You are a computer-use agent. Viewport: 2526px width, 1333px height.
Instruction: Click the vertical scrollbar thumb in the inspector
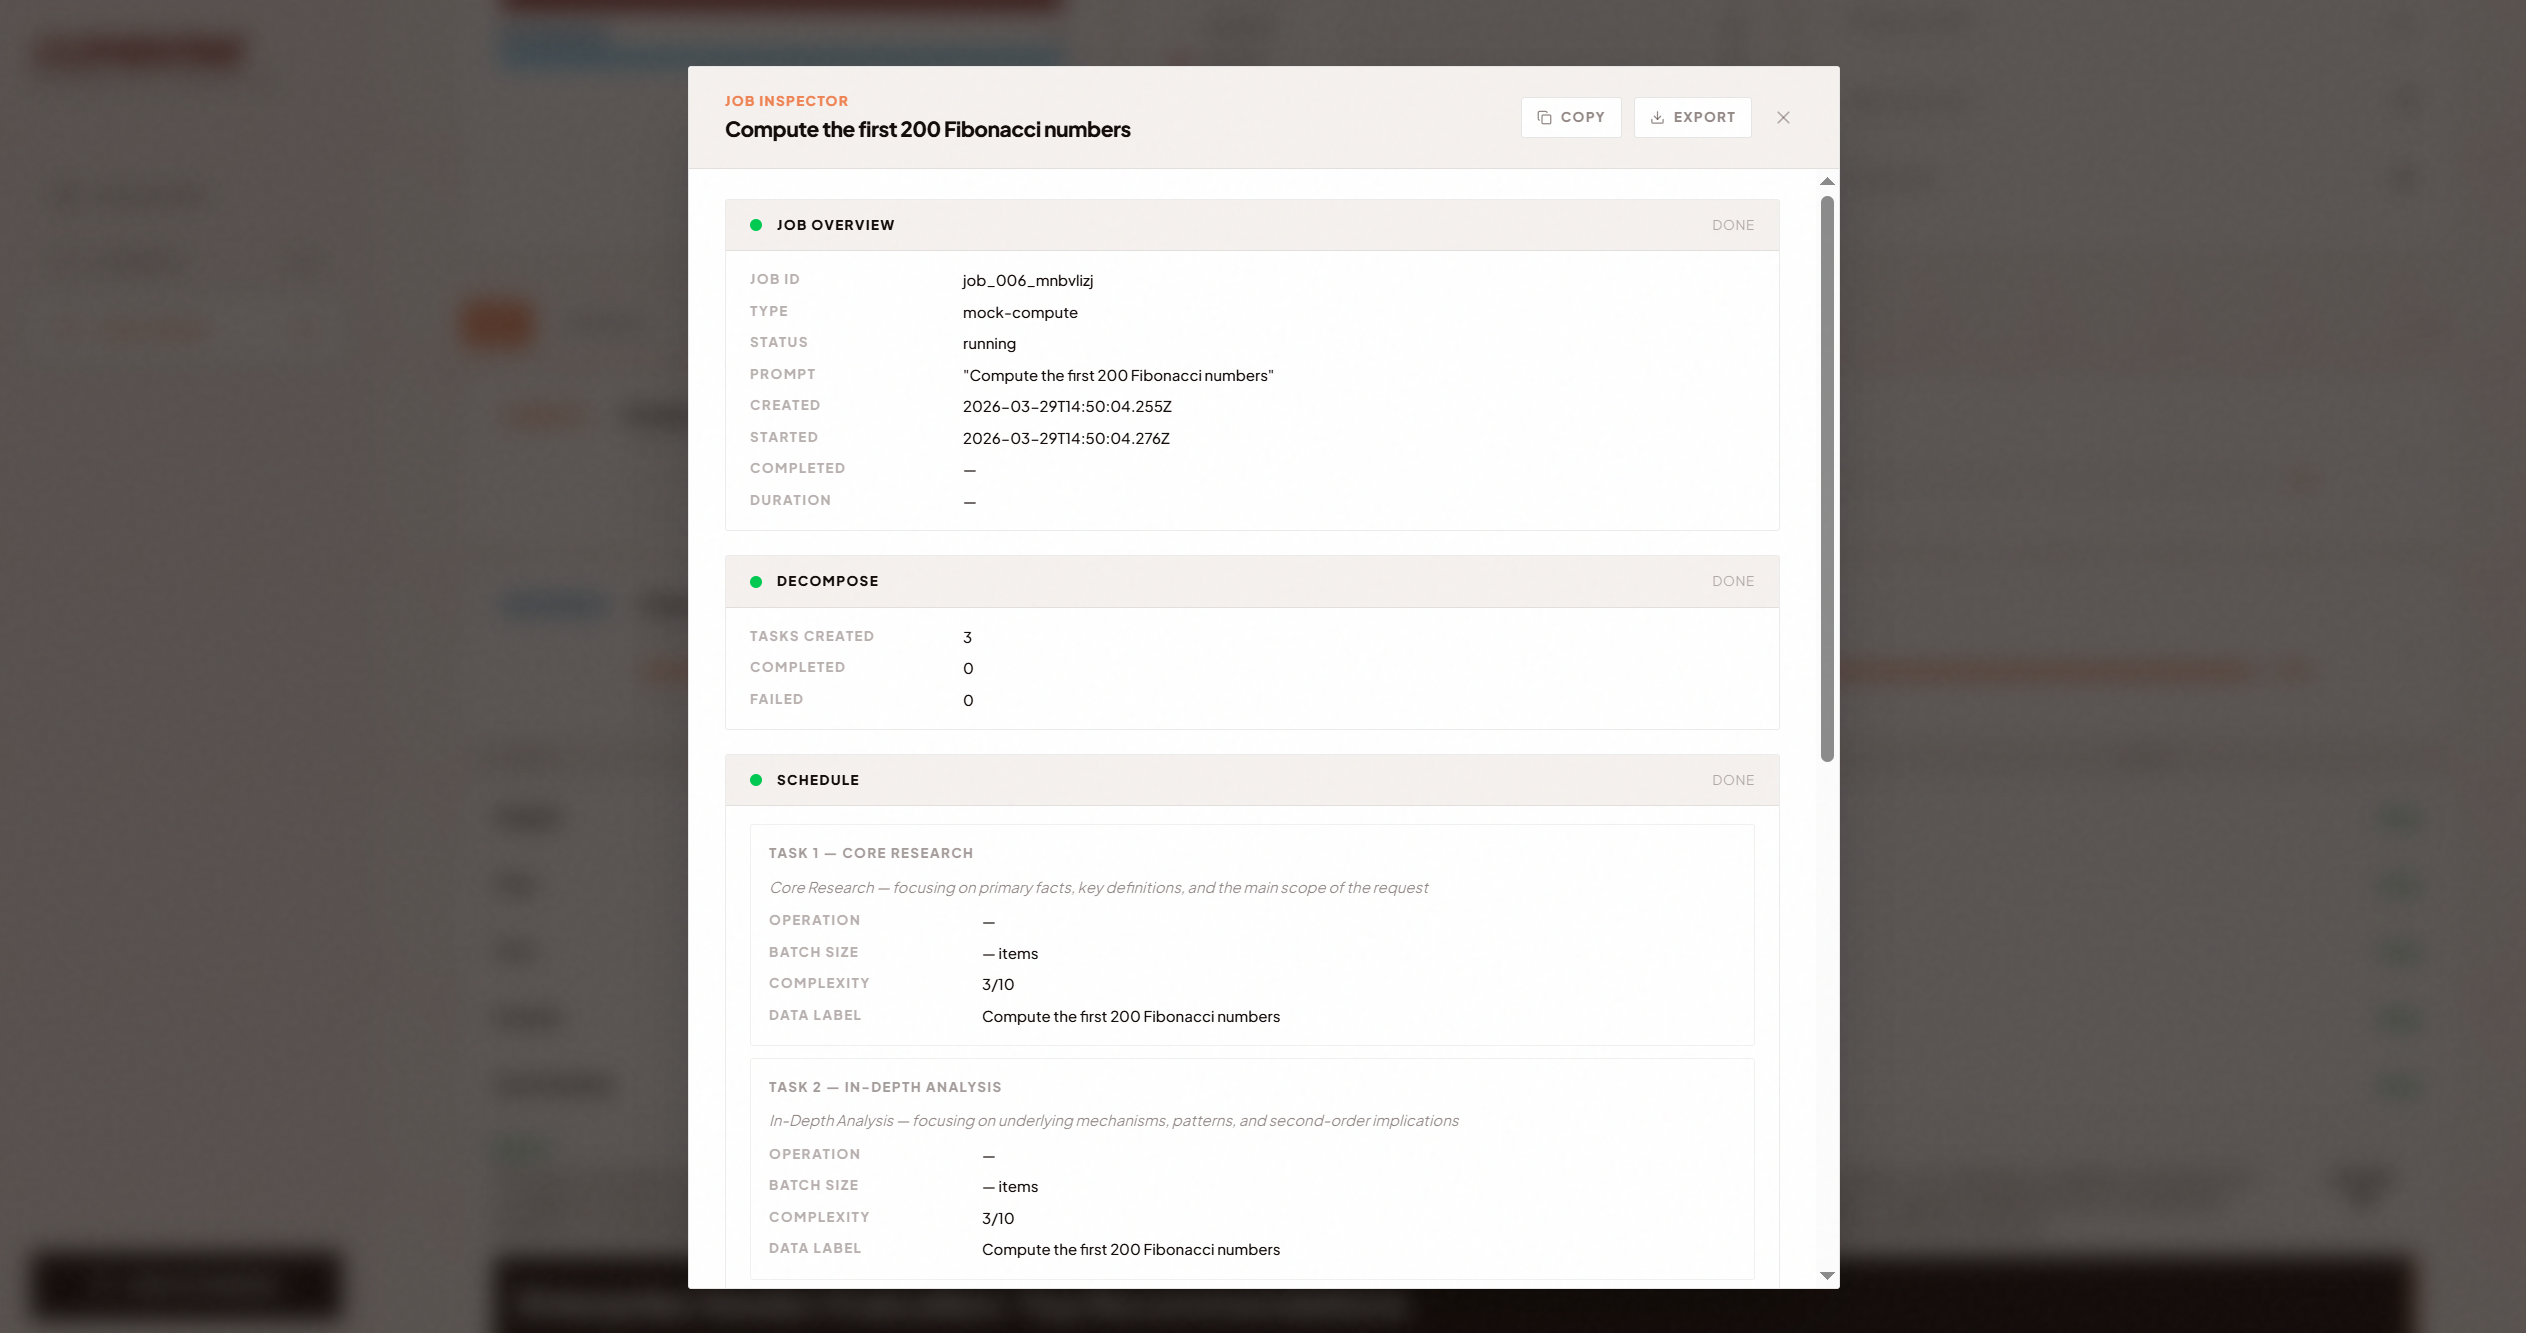pyautogui.click(x=1827, y=478)
